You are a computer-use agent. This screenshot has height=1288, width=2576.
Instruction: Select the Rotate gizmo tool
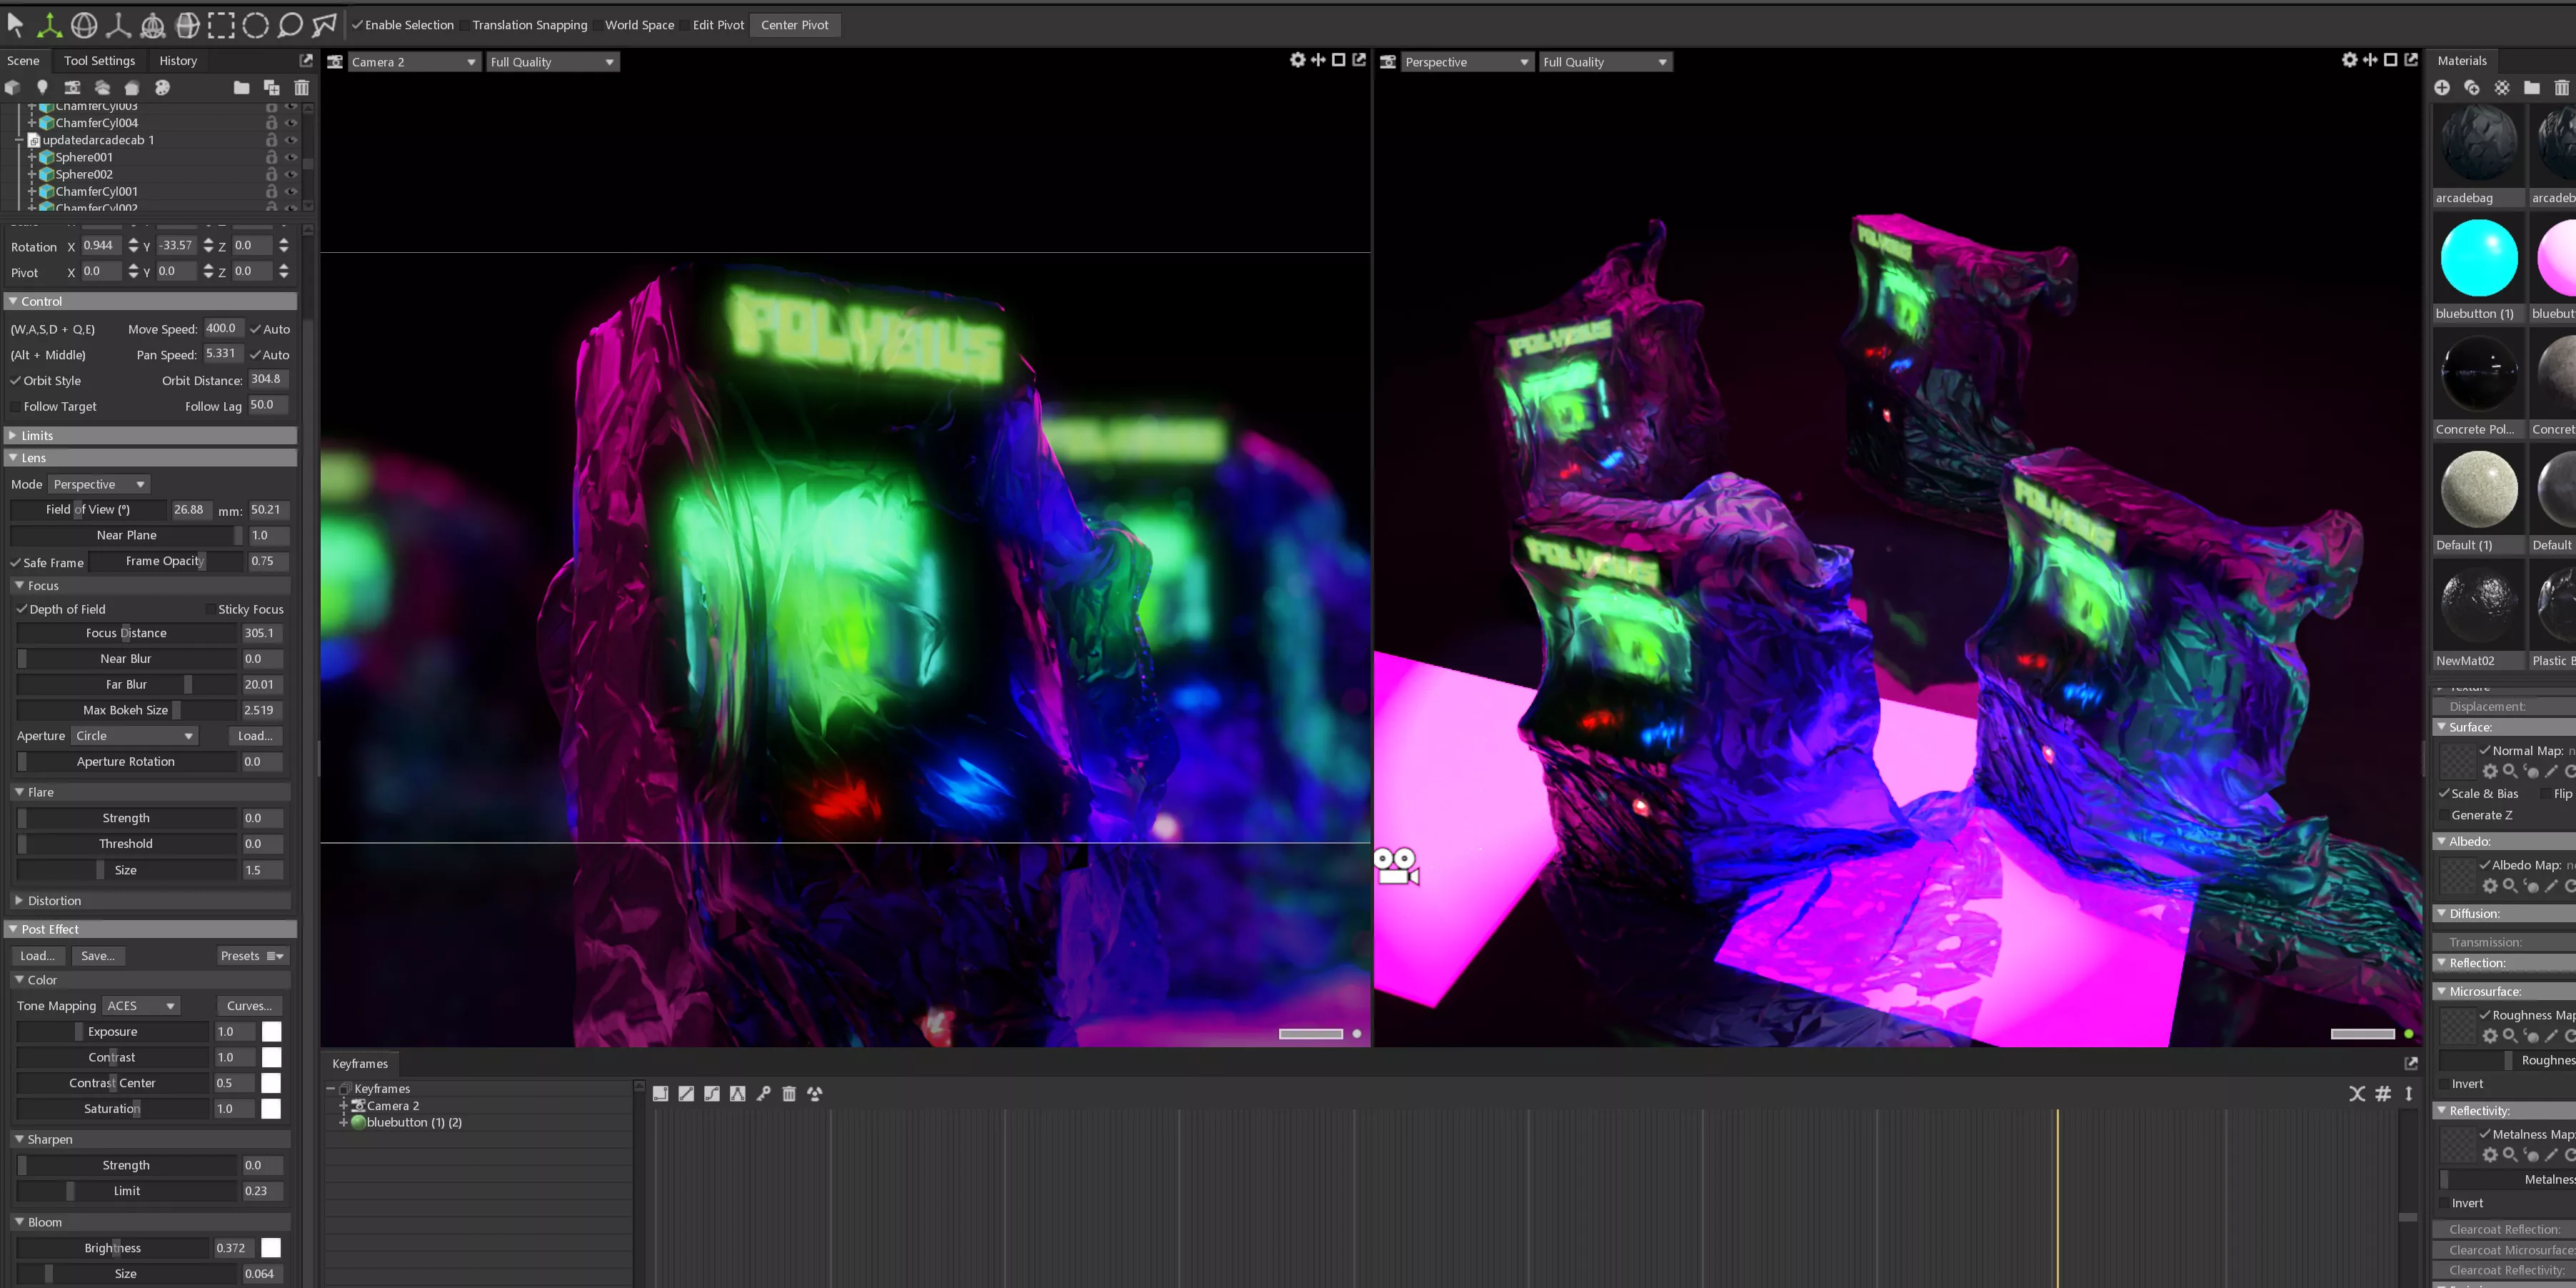point(84,24)
